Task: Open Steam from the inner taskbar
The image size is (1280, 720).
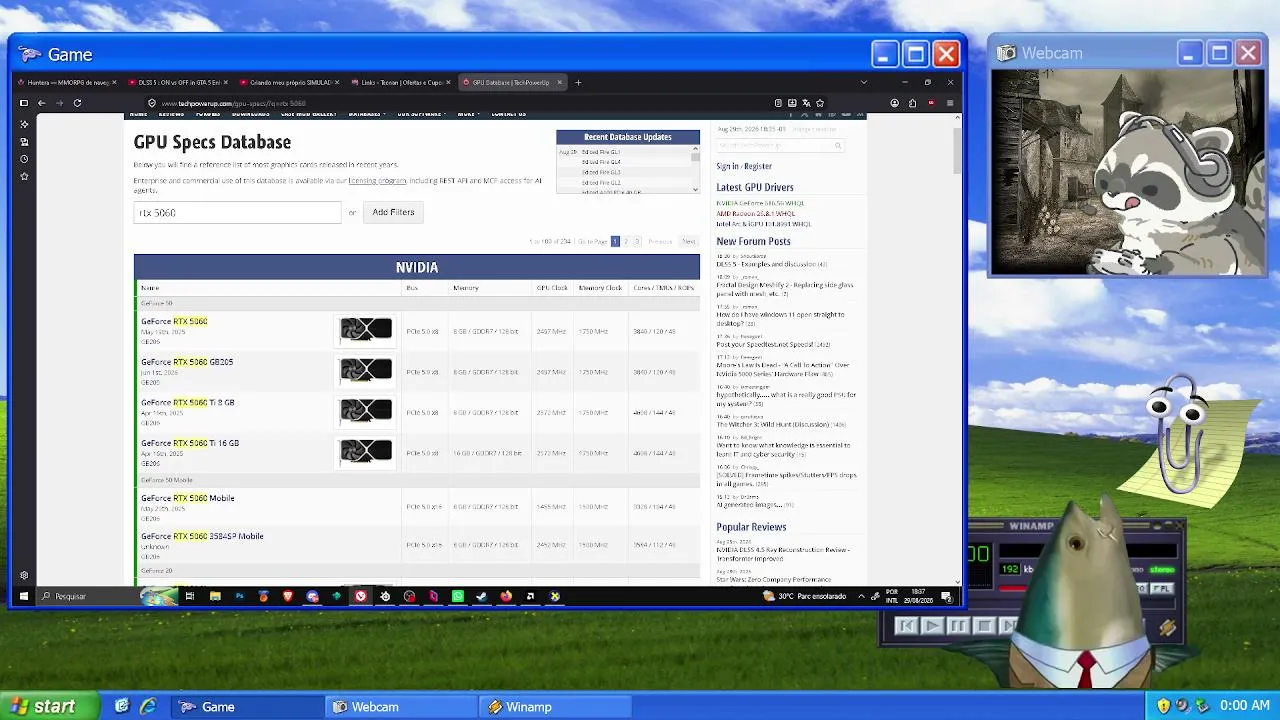Action: point(482,596)
